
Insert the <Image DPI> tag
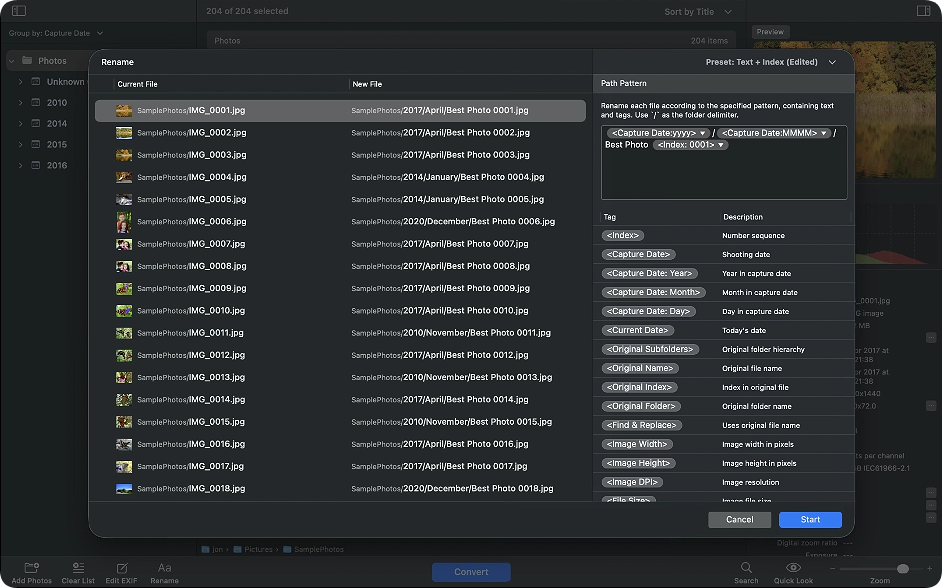[632, 482]
